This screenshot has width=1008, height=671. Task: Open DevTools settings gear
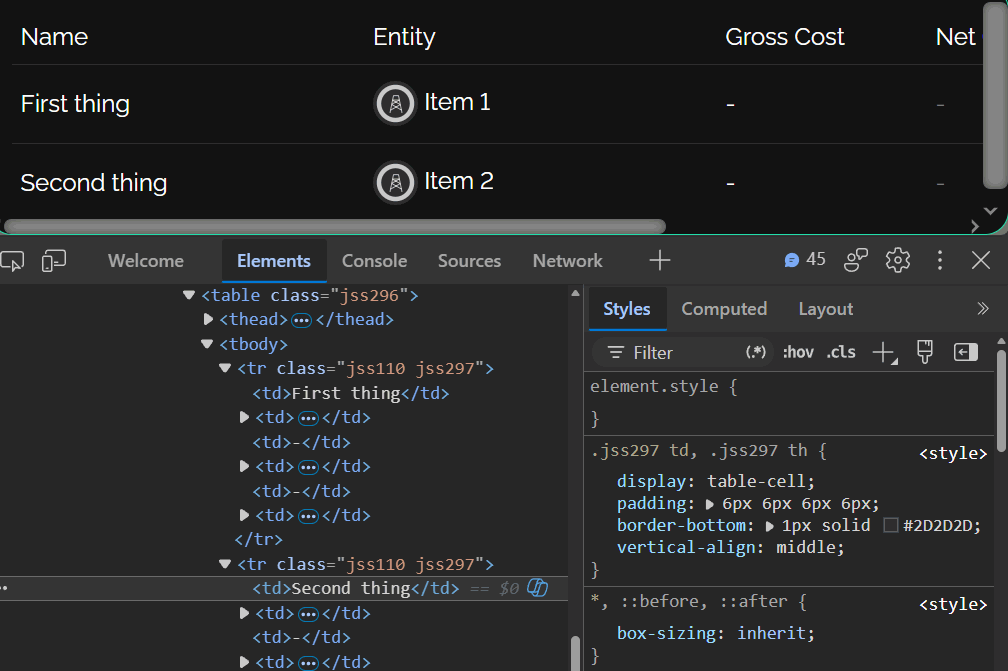click(897, 260)
